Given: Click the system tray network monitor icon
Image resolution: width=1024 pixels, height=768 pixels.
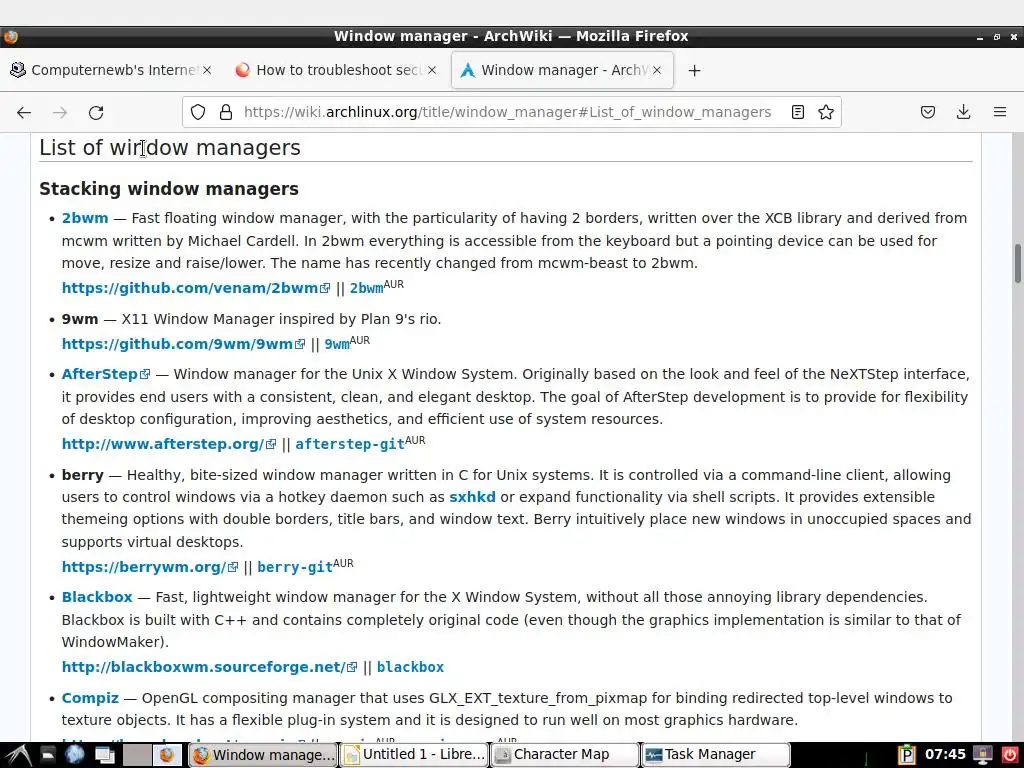Looking at the screenshot, I should pos(982,755).
